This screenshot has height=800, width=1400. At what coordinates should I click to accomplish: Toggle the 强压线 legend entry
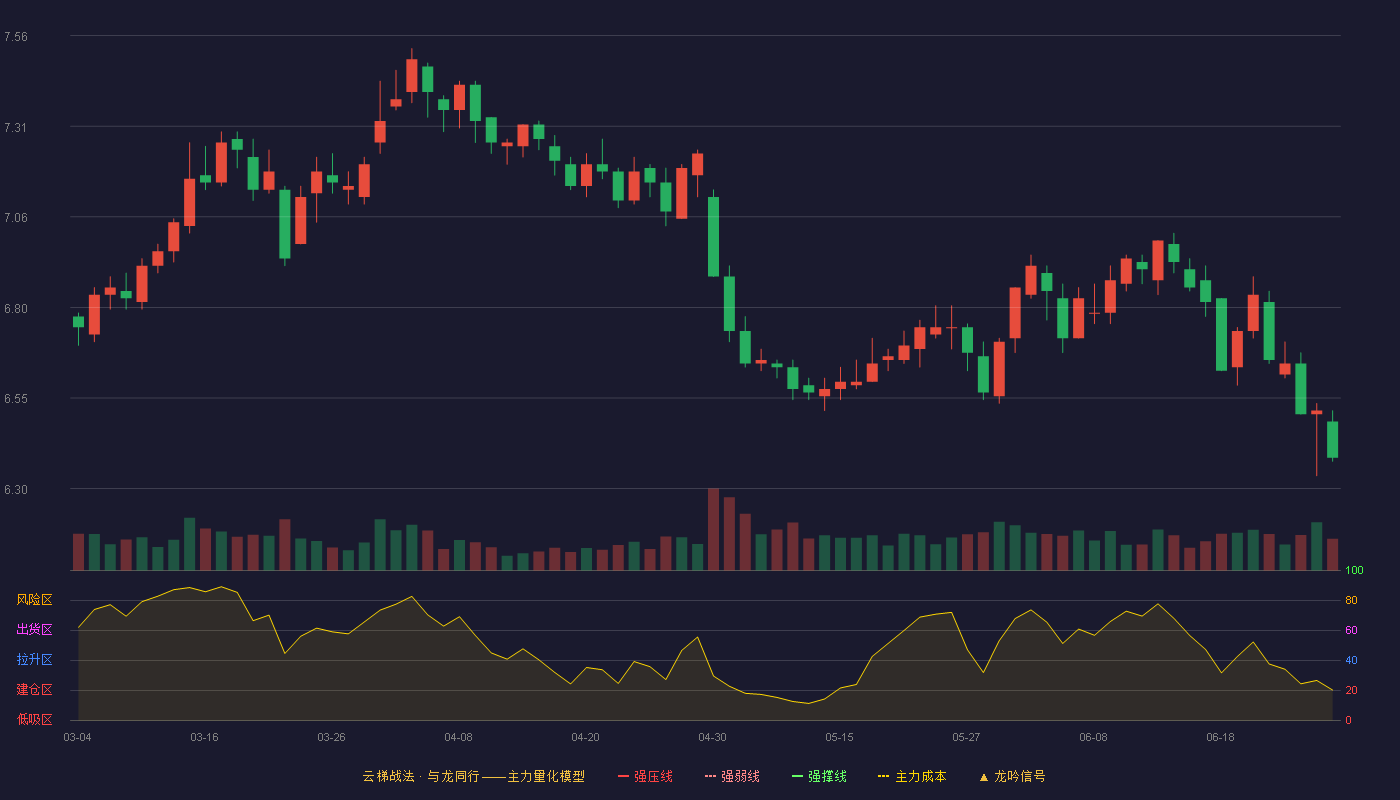[x=645, y=776]
